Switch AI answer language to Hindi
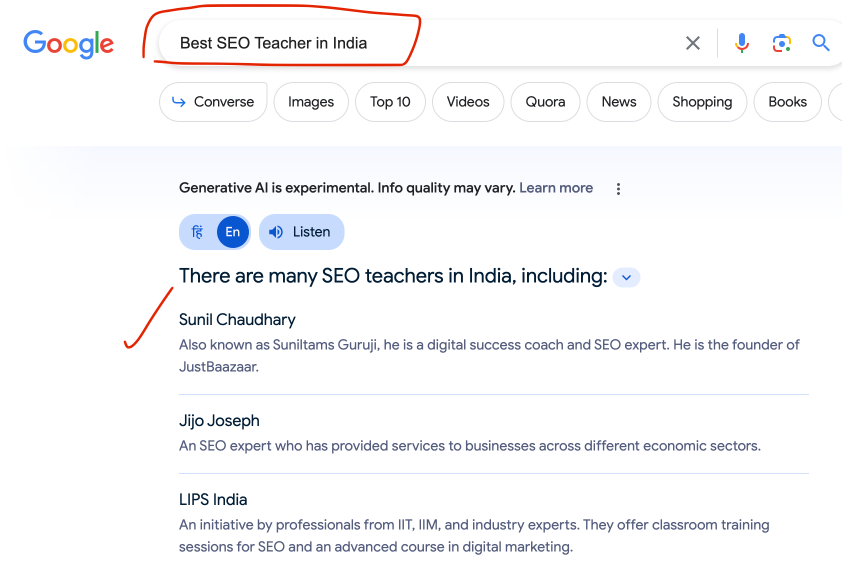Screen dimensions: 842x561 [198, 232]
